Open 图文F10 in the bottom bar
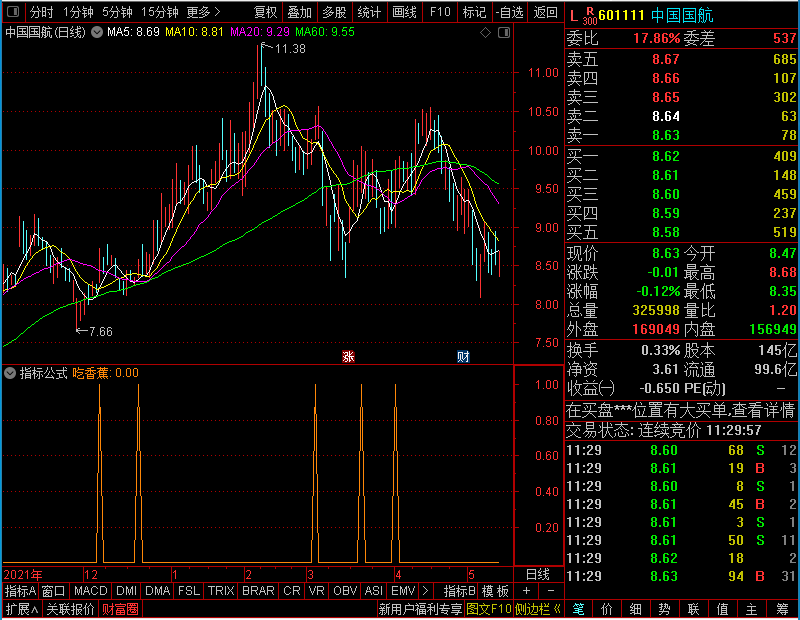Image resolution: width=800 pixels, height=620 pixels. 489,609
